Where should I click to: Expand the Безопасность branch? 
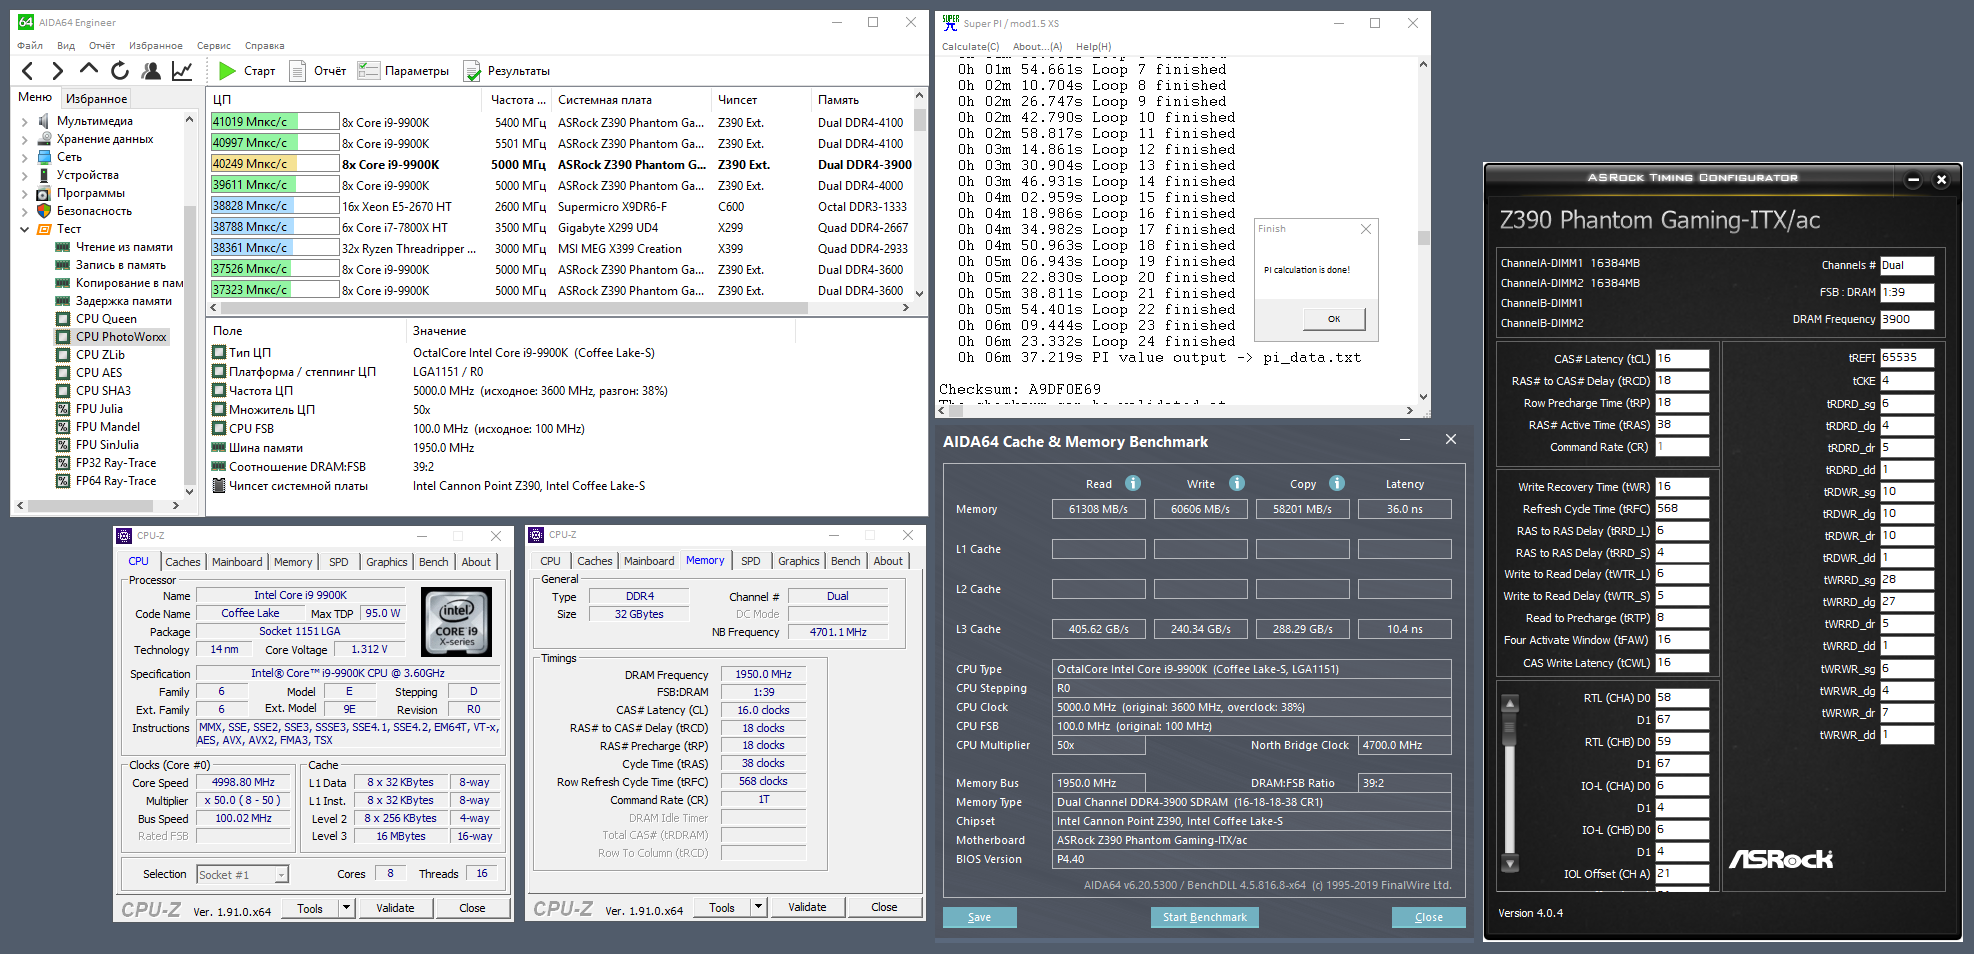25,211
